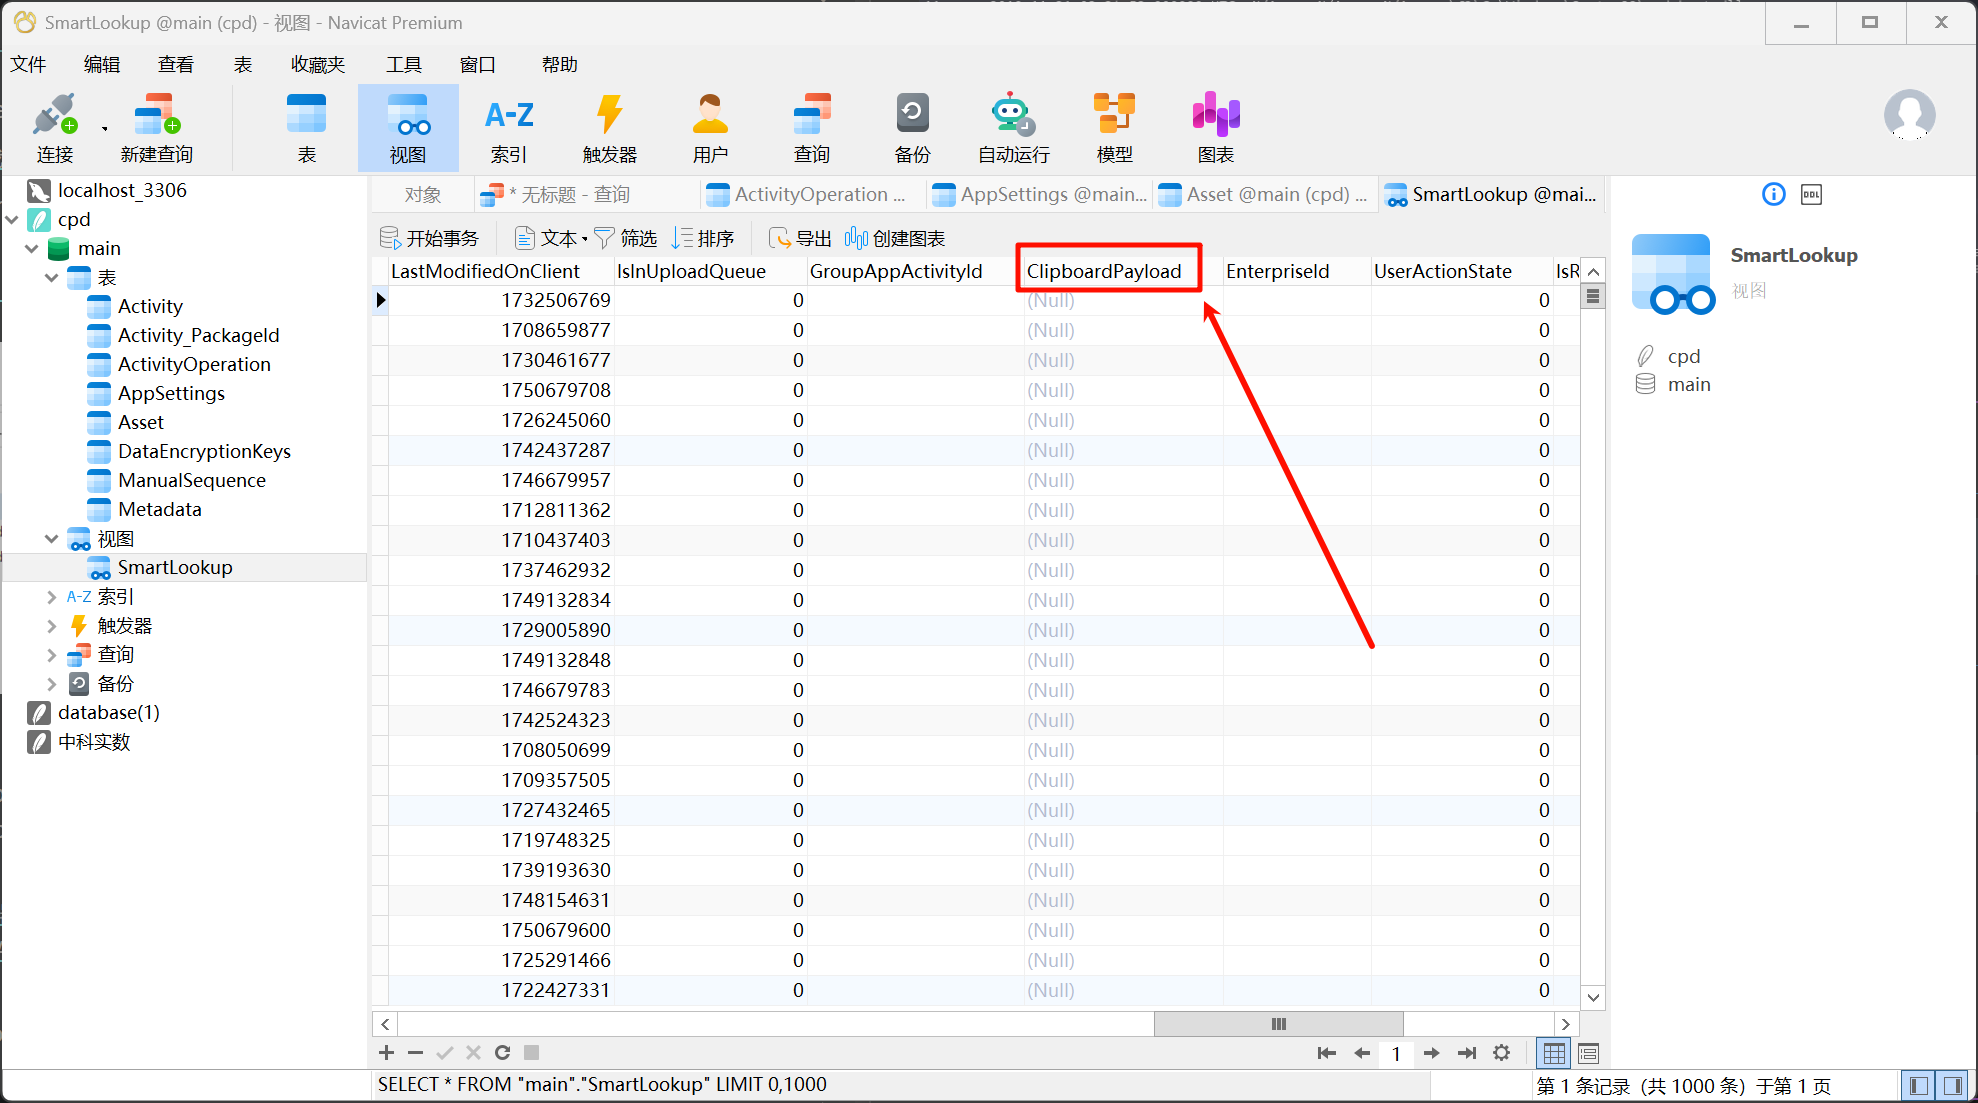
Task: Open the 收藏夹 menu
Action: [317, 65]
